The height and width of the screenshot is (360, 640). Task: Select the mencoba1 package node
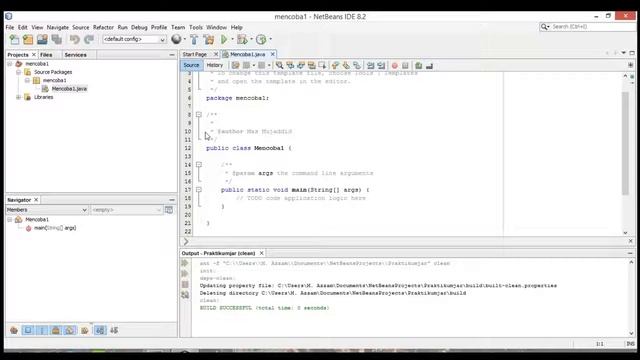tap(54, 80)
